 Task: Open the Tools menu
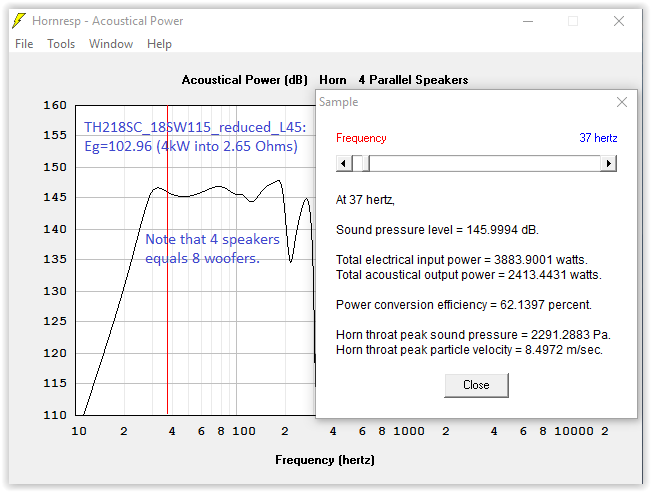[61, 44]
